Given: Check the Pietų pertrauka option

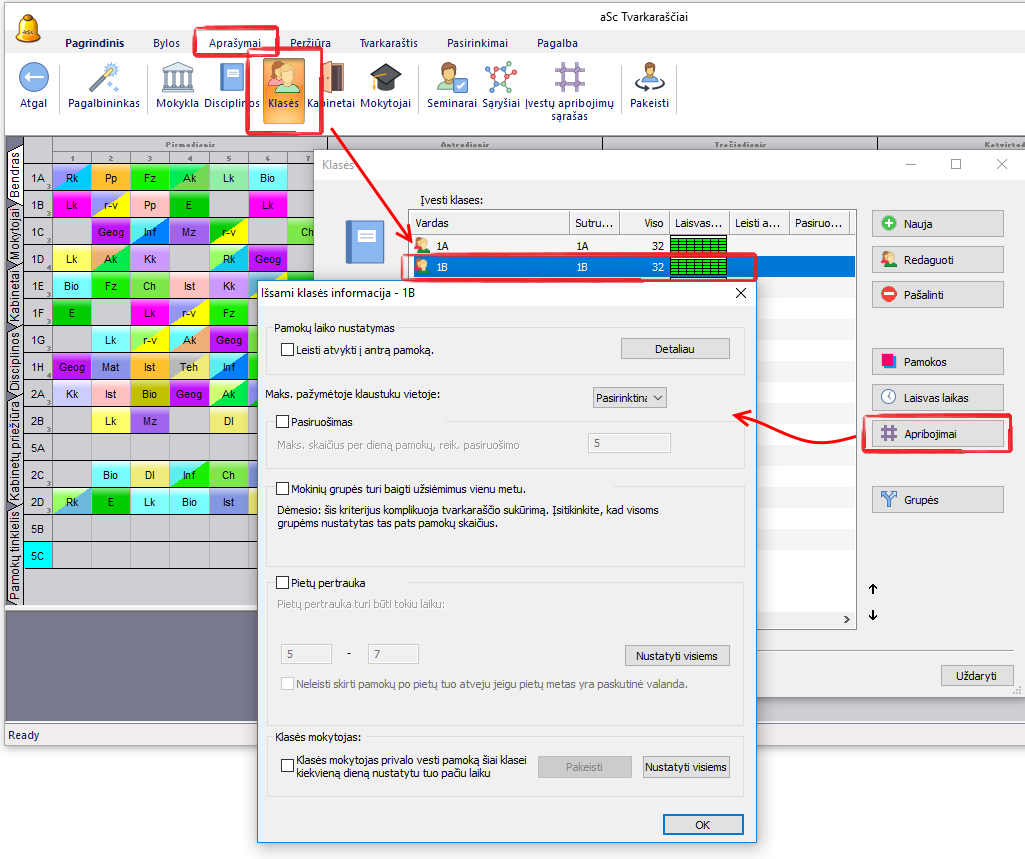Looking at the screenshot, I should point(282,582).
